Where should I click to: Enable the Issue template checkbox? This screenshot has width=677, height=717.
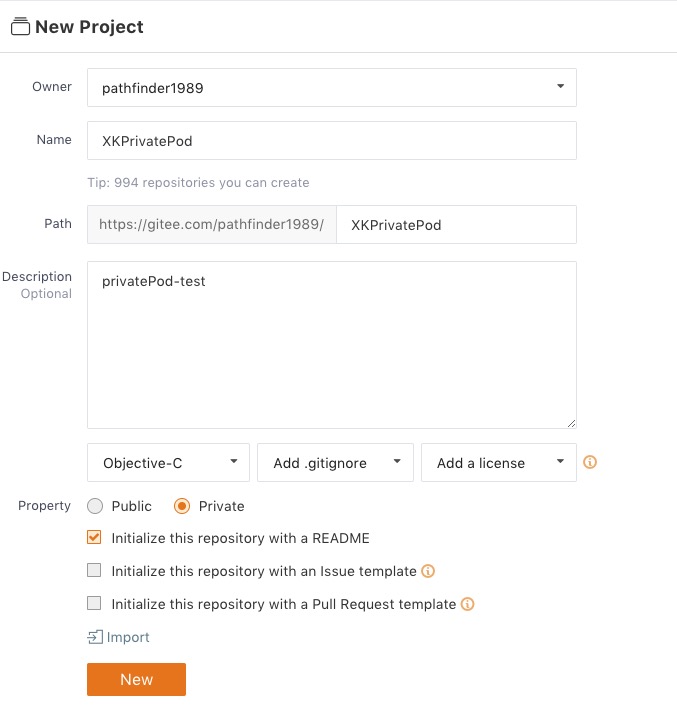95,571
